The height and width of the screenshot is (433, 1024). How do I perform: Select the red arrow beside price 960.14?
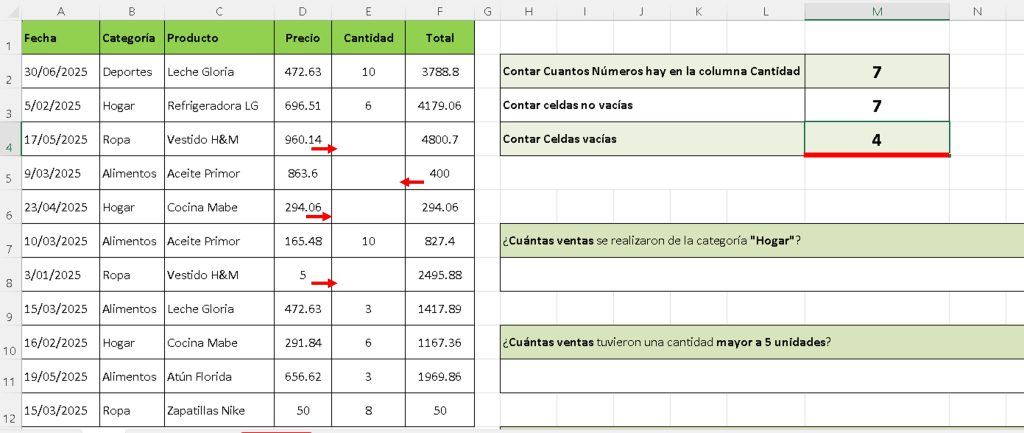pos(324,149)
